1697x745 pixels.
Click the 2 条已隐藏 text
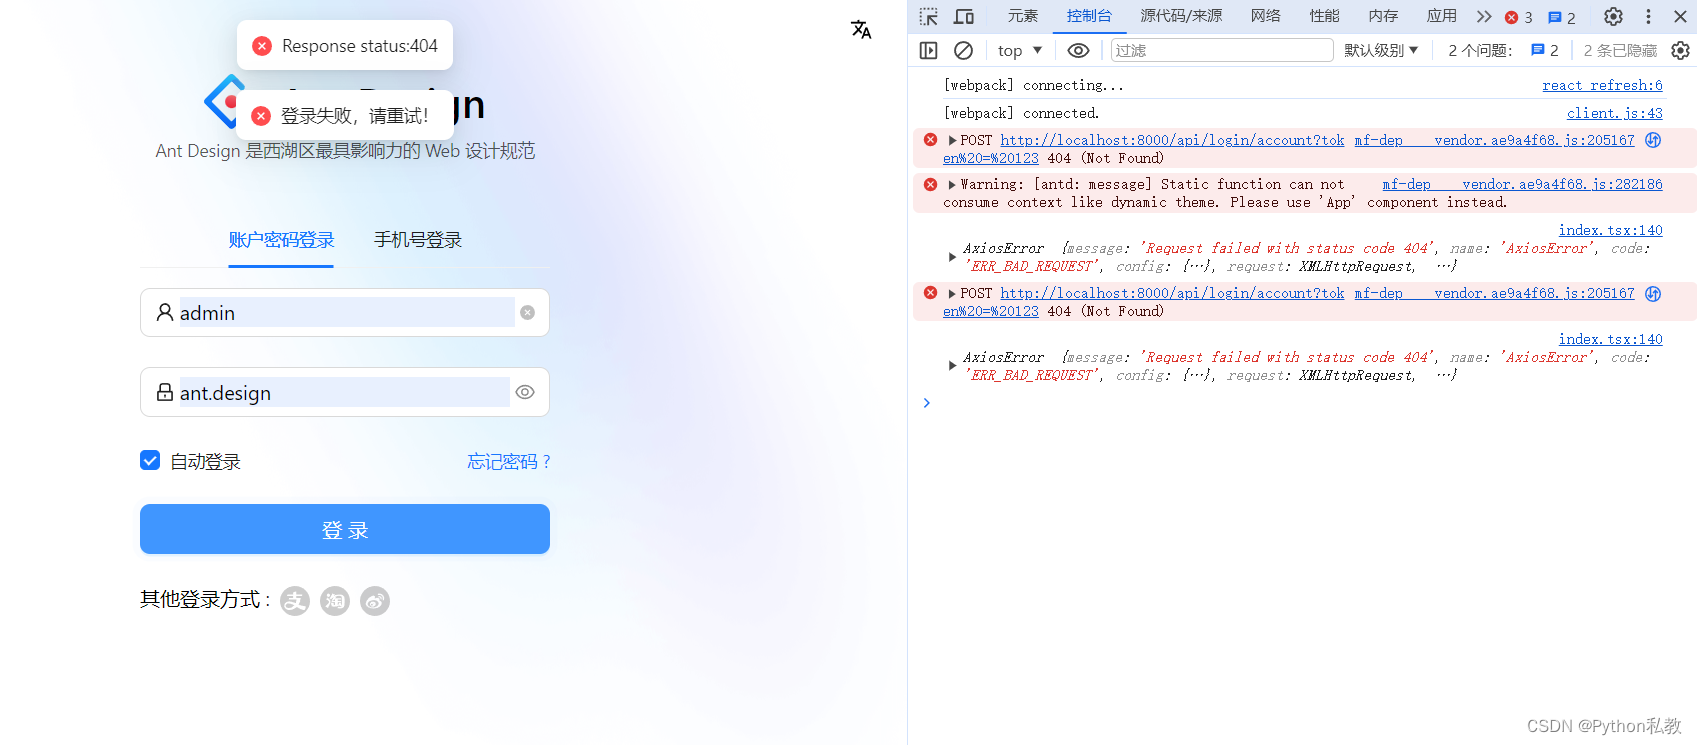pyautogui.click(x=1620, y=50)
